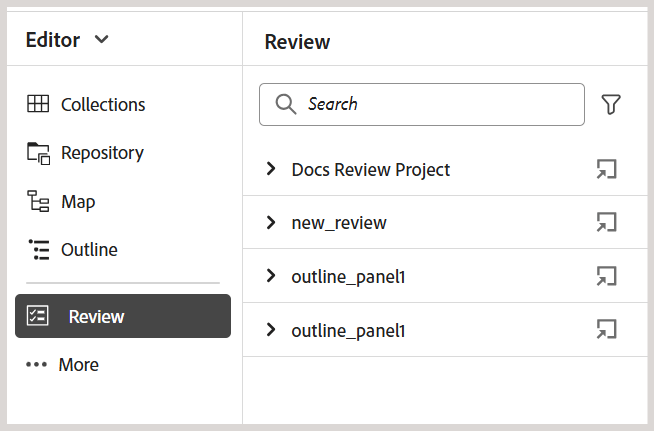
Task: Expand the bottom outline_panel1 chevron
Action: point(271,329)
